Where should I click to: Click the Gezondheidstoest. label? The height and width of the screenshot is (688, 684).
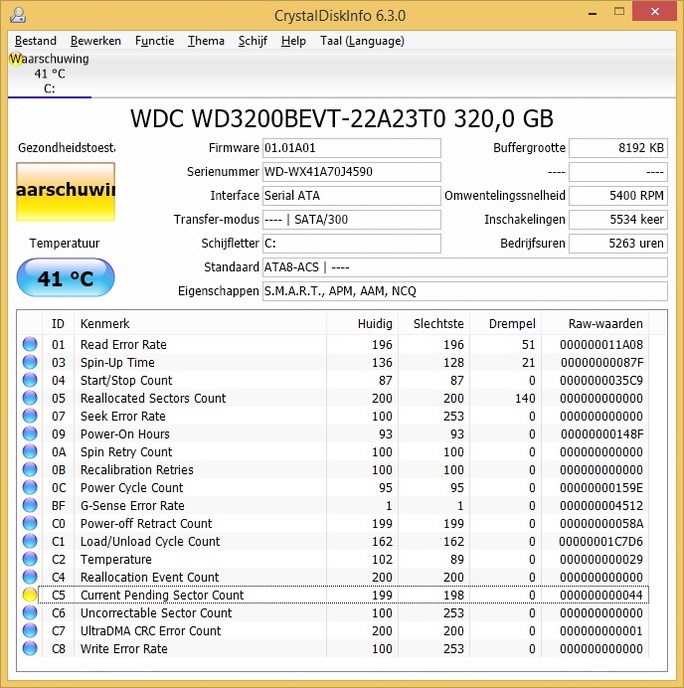click(67, 148)
